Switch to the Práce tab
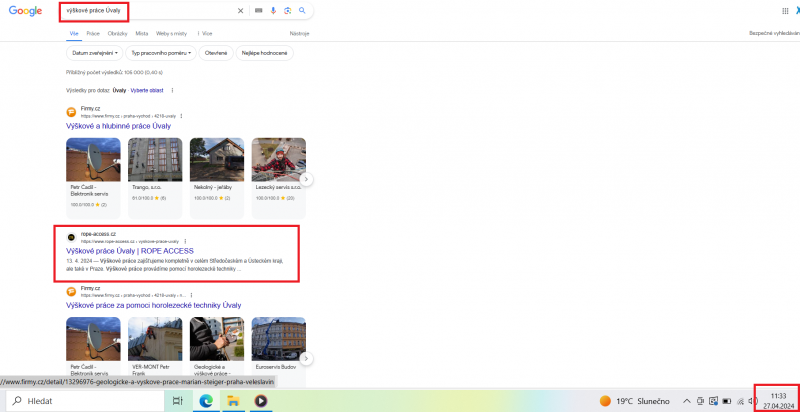 [x=93, y=34]
